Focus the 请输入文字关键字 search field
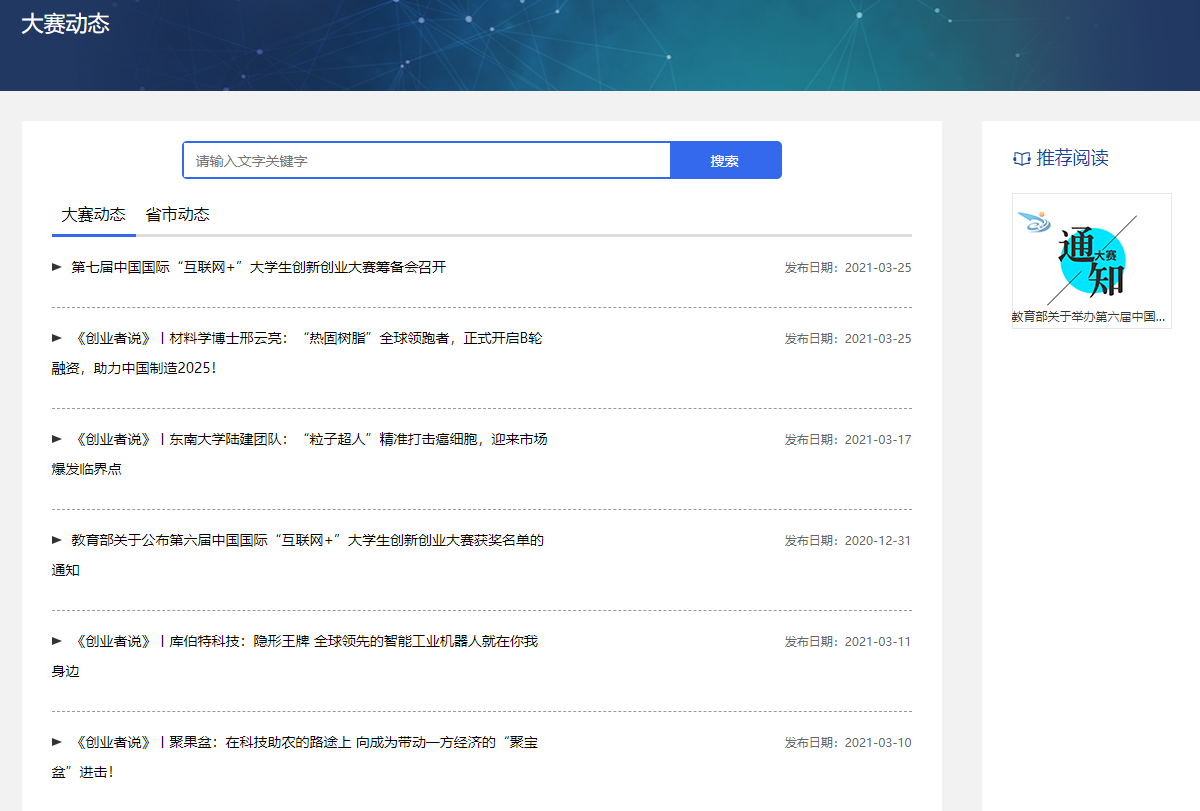The width and height of the screenshot is (1200, 811). (426, 161)
